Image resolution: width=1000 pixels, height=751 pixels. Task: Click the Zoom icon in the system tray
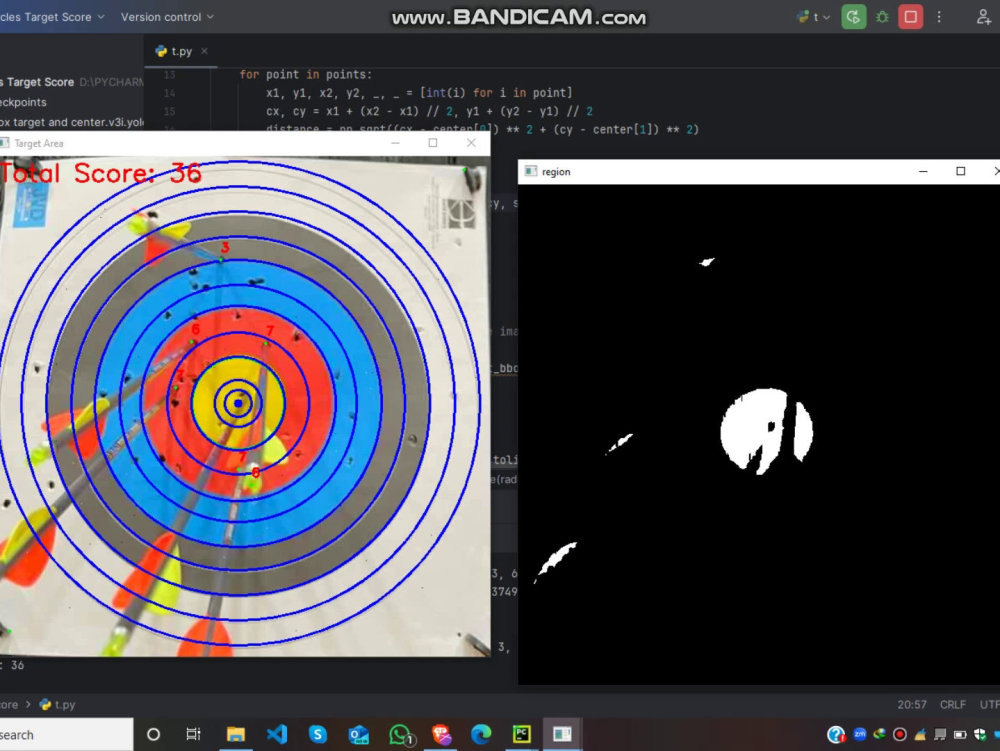pyautogui.click(x=860, y=734)
